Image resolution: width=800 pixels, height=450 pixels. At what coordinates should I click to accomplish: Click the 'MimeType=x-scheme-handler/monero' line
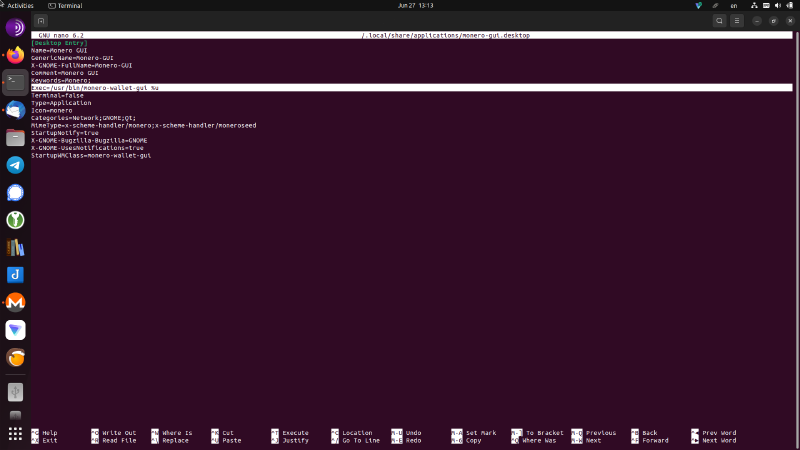tap(143, 126)
